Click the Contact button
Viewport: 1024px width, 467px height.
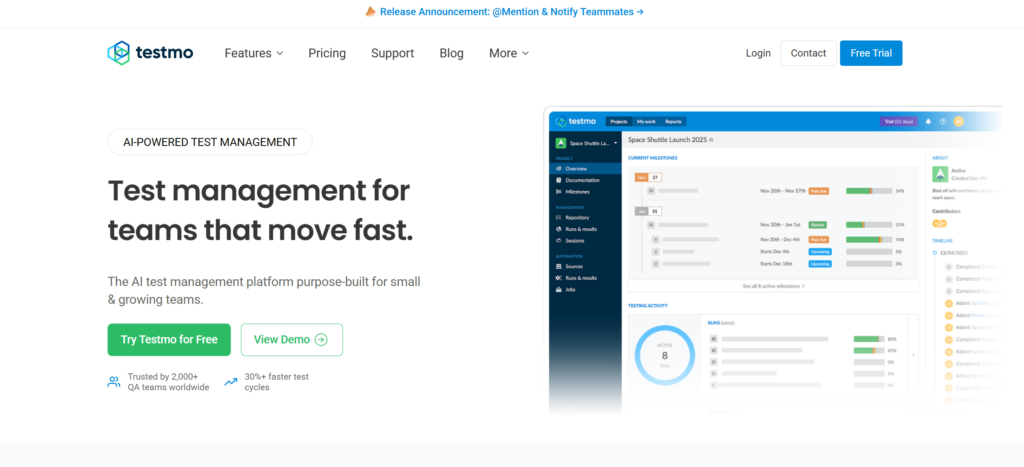pyautogui.click(x=808, y=54)
